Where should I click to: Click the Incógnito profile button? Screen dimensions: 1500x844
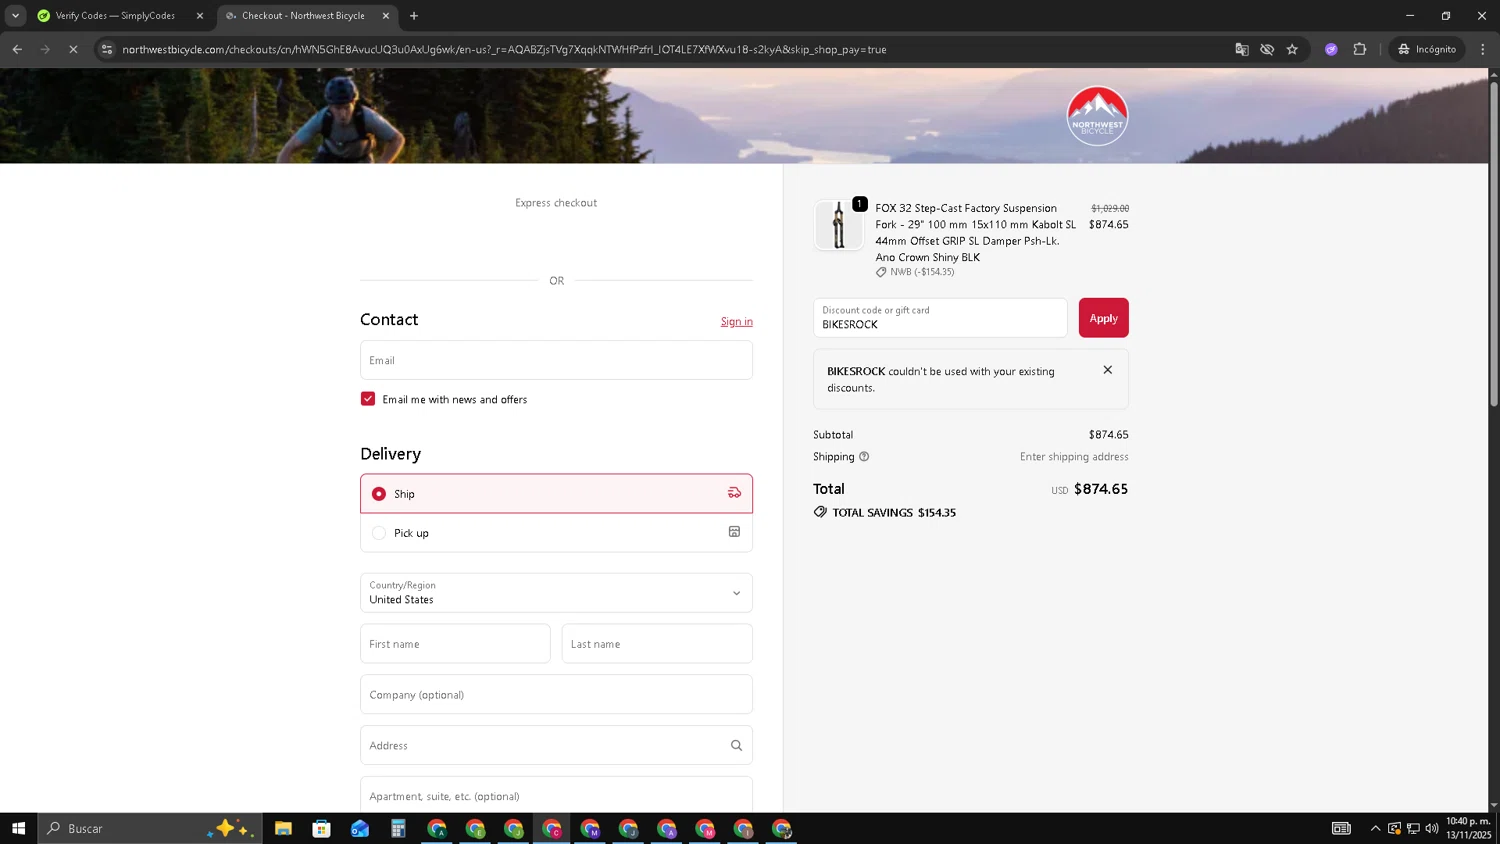click(x=1427, y=49)
